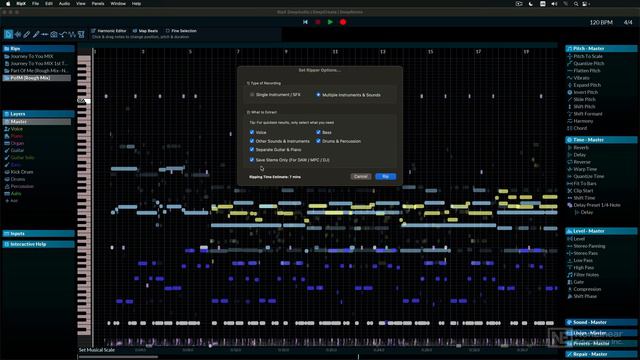Expand the Inputs panel
This screenshot has width=640, height=360.
[x=38, y=233]
